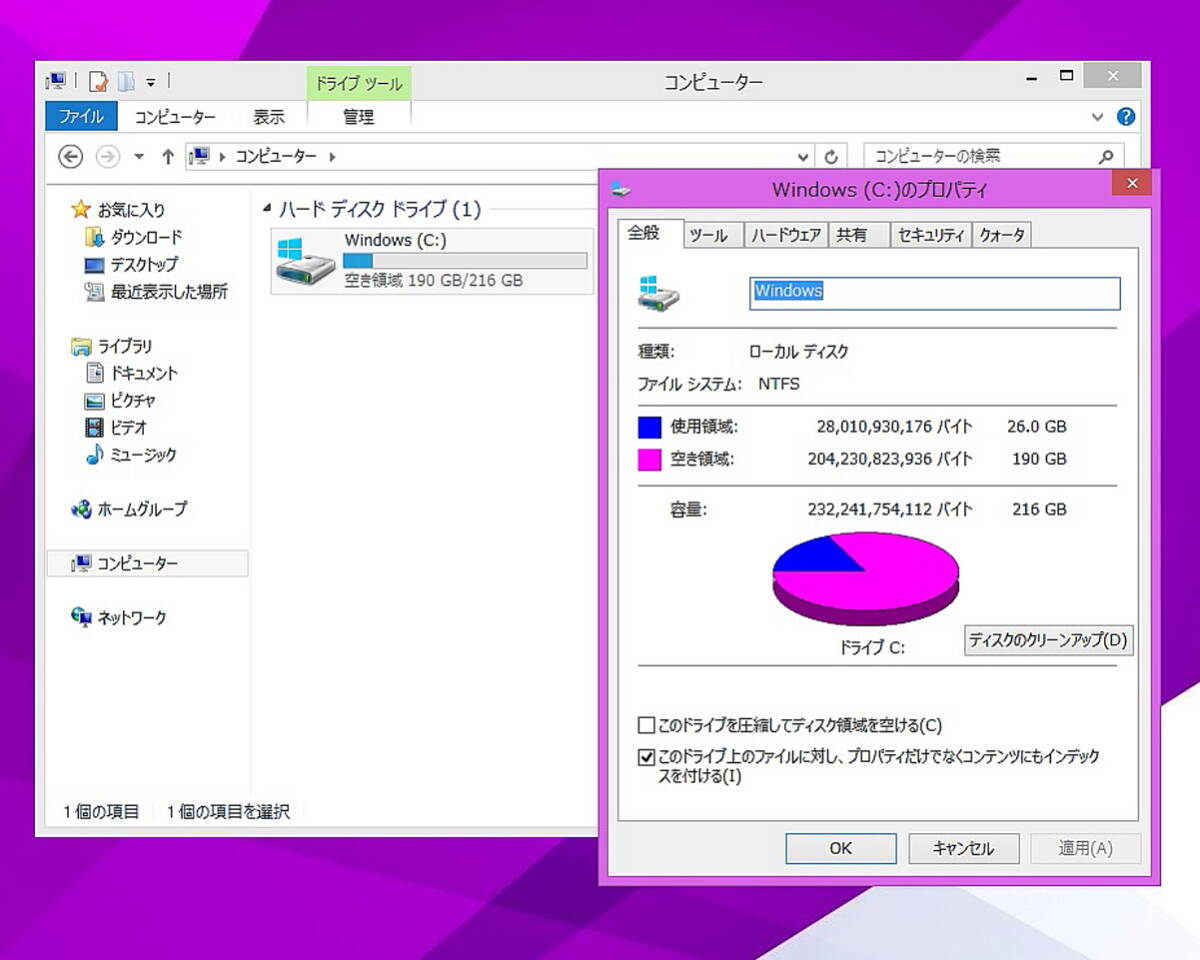This screenshot has height=960, width=1200.
Task: Open ドキュメント library
Action: [x=143, y=373]
